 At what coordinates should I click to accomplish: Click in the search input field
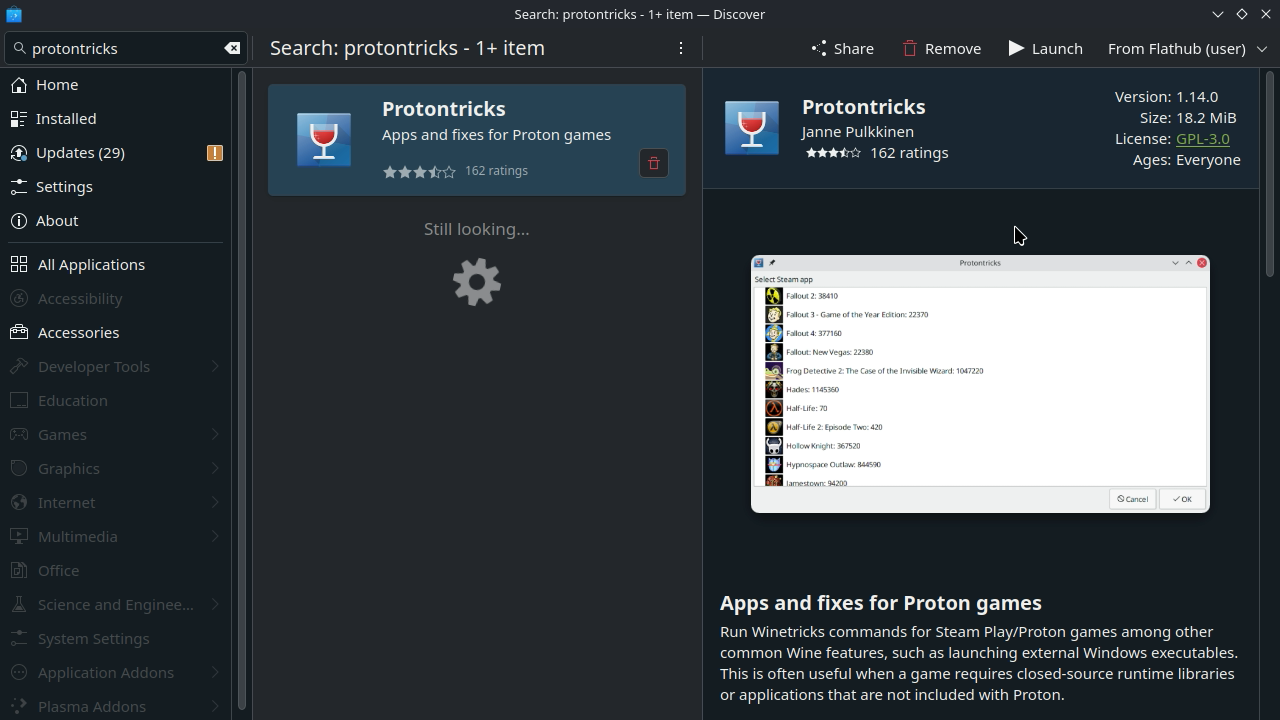[x=120, y=48]
